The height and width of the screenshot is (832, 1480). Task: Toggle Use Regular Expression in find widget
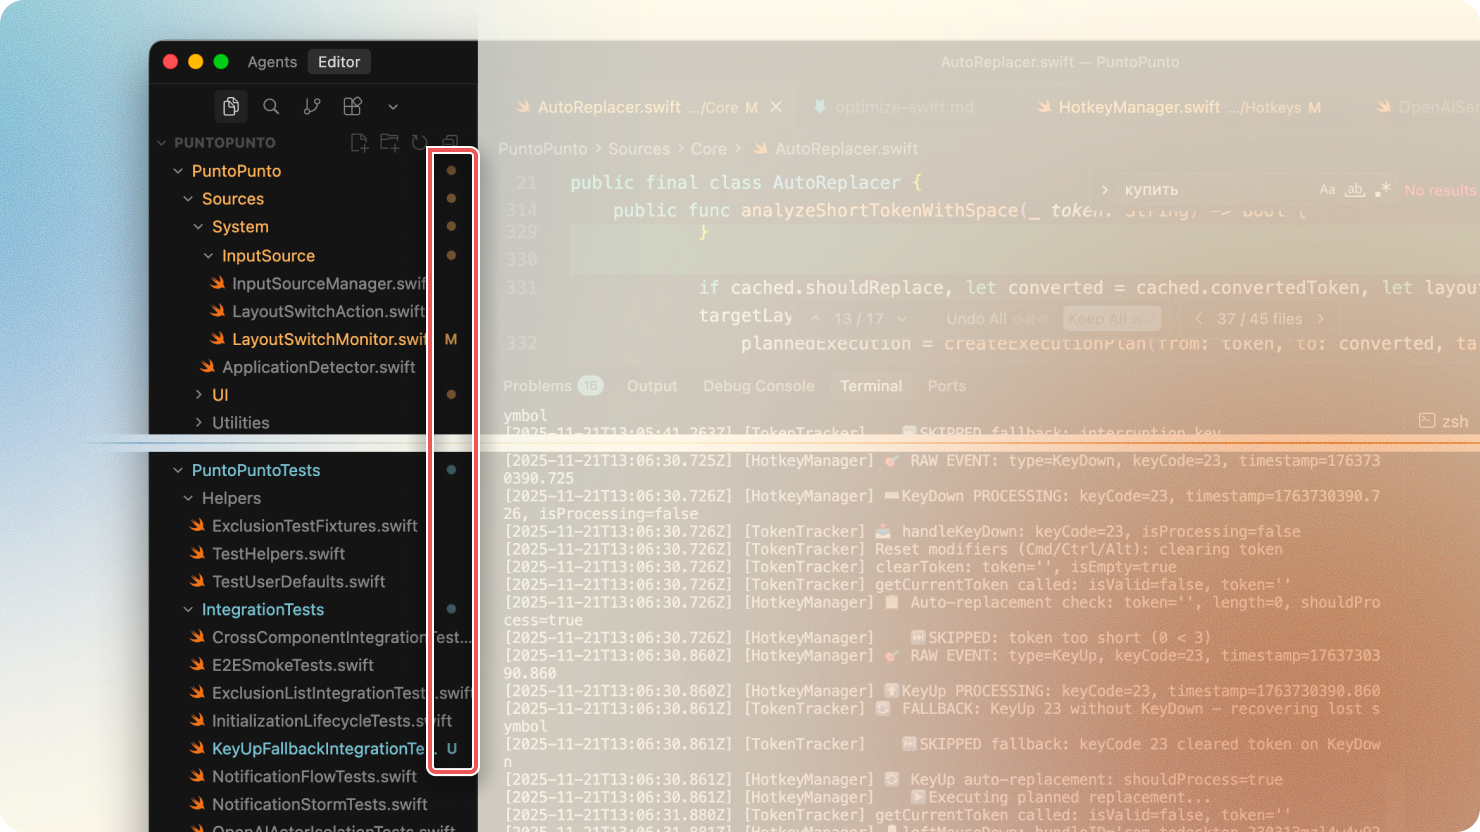coord(1382,190)
